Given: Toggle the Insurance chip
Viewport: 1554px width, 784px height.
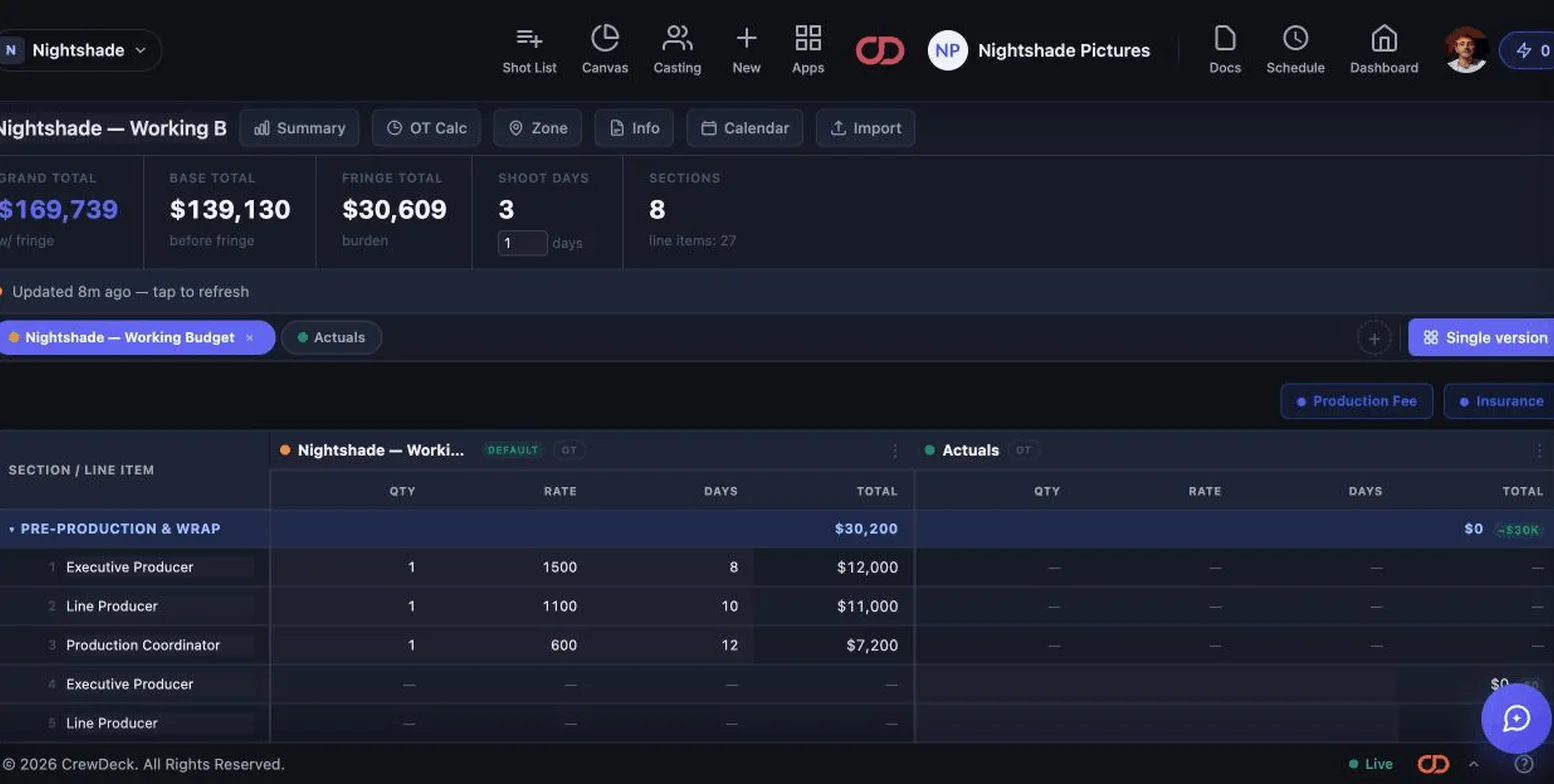Looking at the screenshot, I should click(1500, 401).
